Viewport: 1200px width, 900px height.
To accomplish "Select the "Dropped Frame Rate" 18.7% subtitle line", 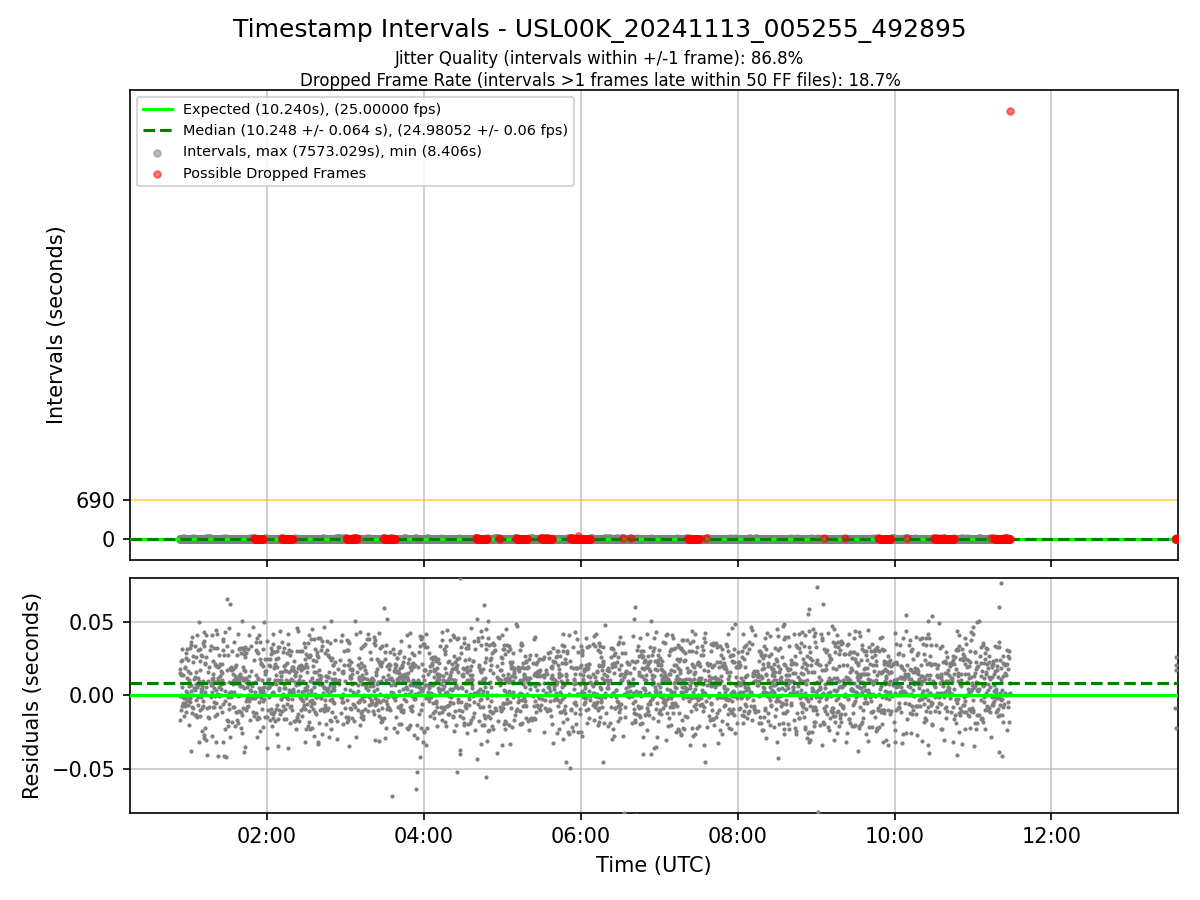I will click(600, 80).
